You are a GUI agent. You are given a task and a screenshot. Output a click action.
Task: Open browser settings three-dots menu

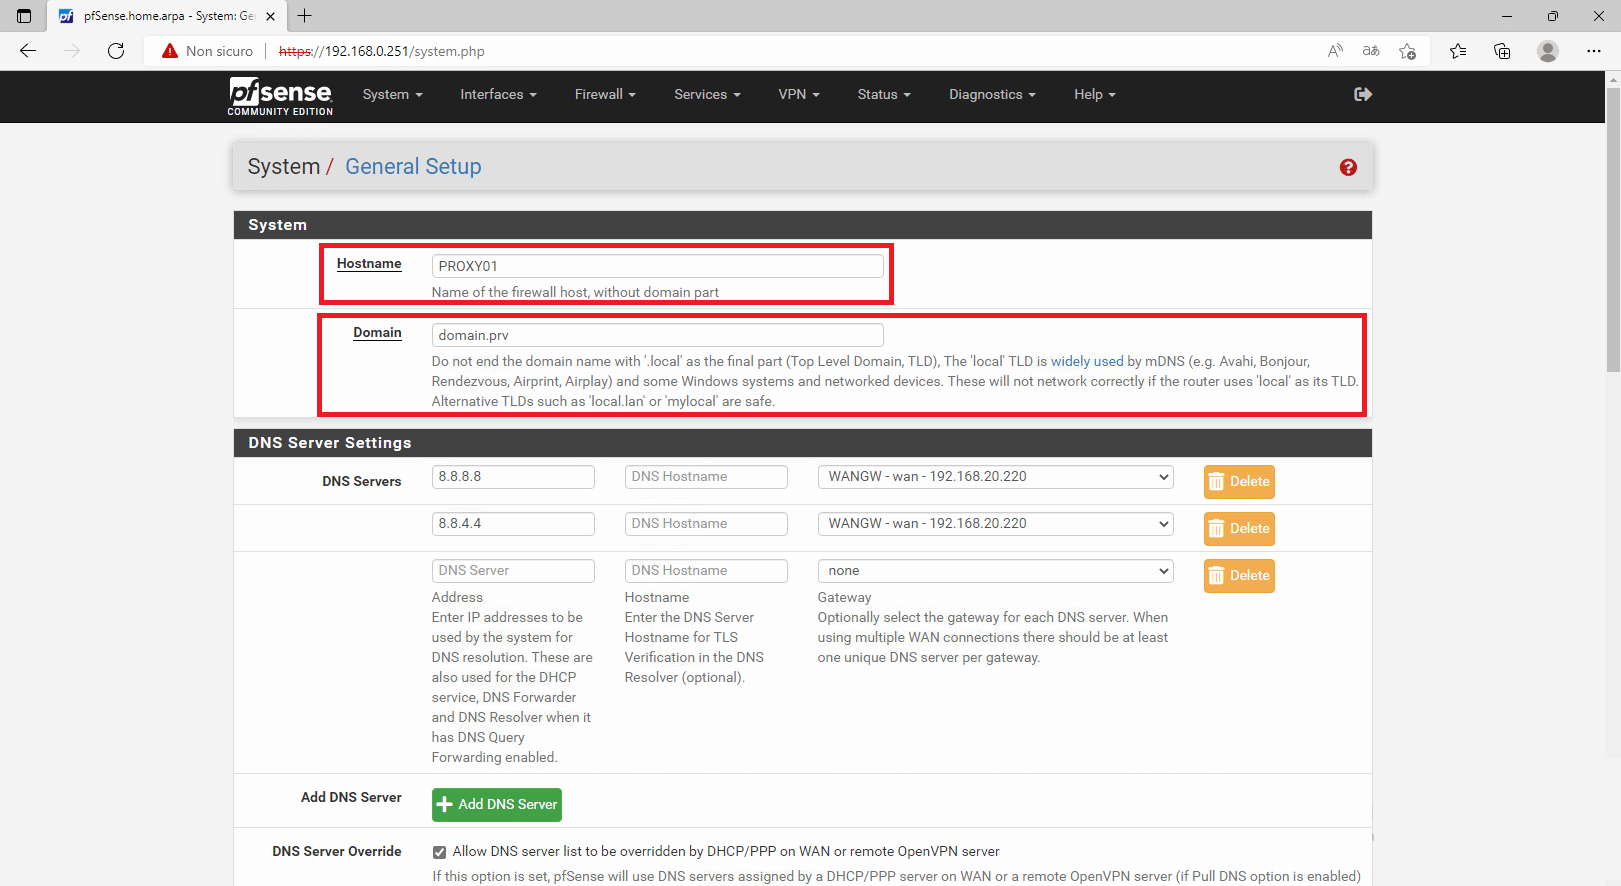click(x=1594, y=51)
